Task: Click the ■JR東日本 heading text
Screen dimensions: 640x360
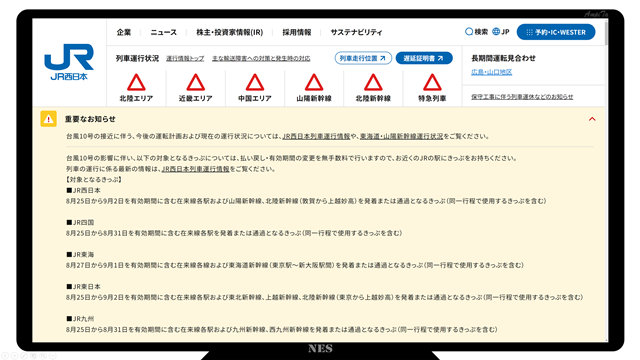Action: [83, 287]
